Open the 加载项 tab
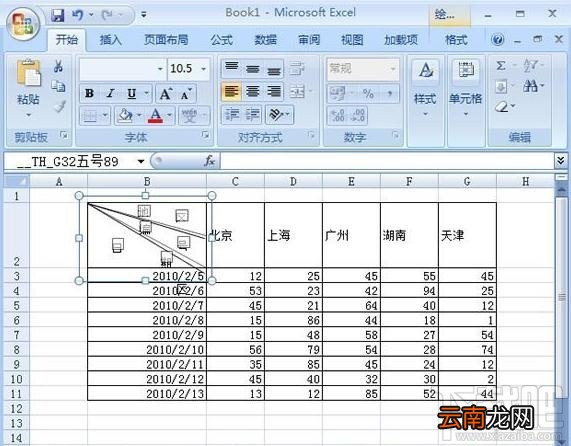This screenshot has height=446, width=571. point(401,40)
